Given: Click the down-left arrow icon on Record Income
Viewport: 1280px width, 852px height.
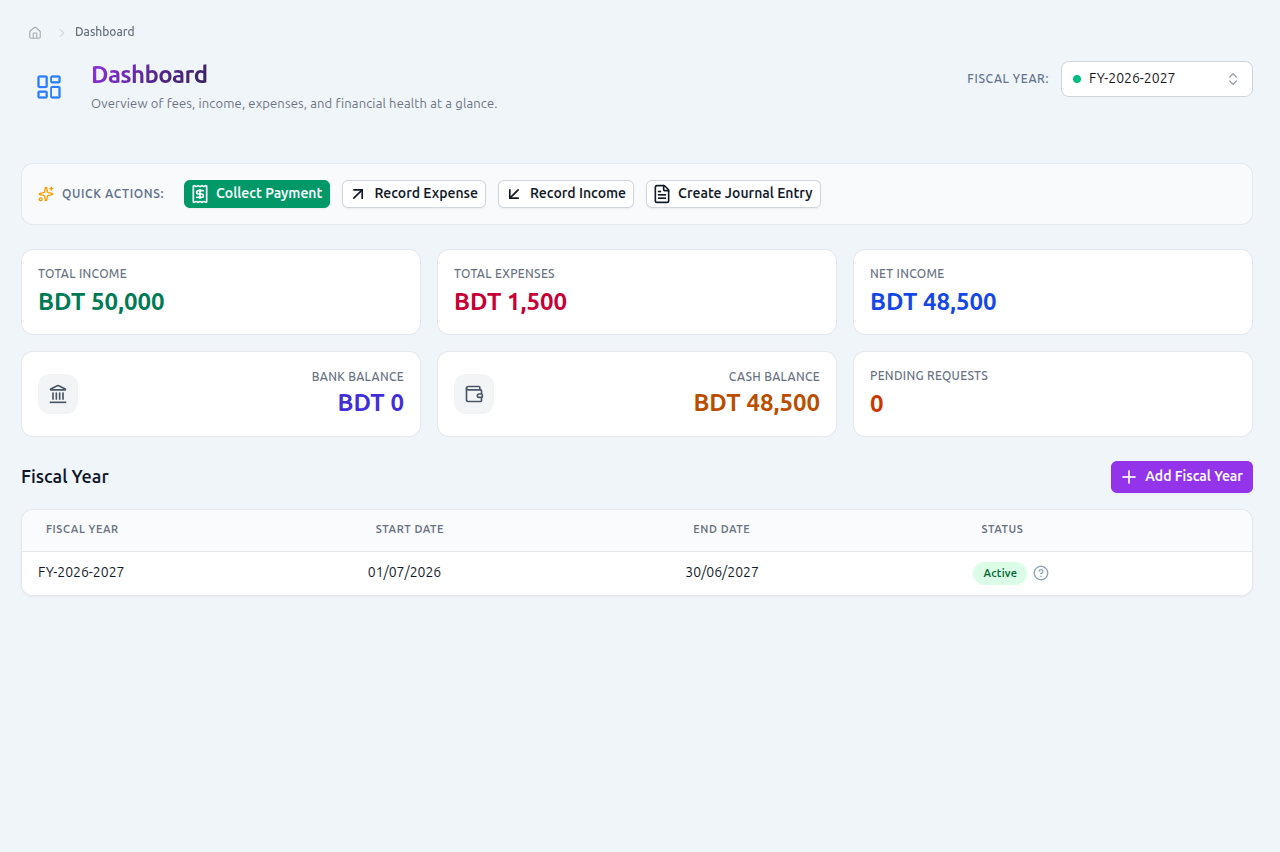Looking at the screenshot, I should coord(514,194).
